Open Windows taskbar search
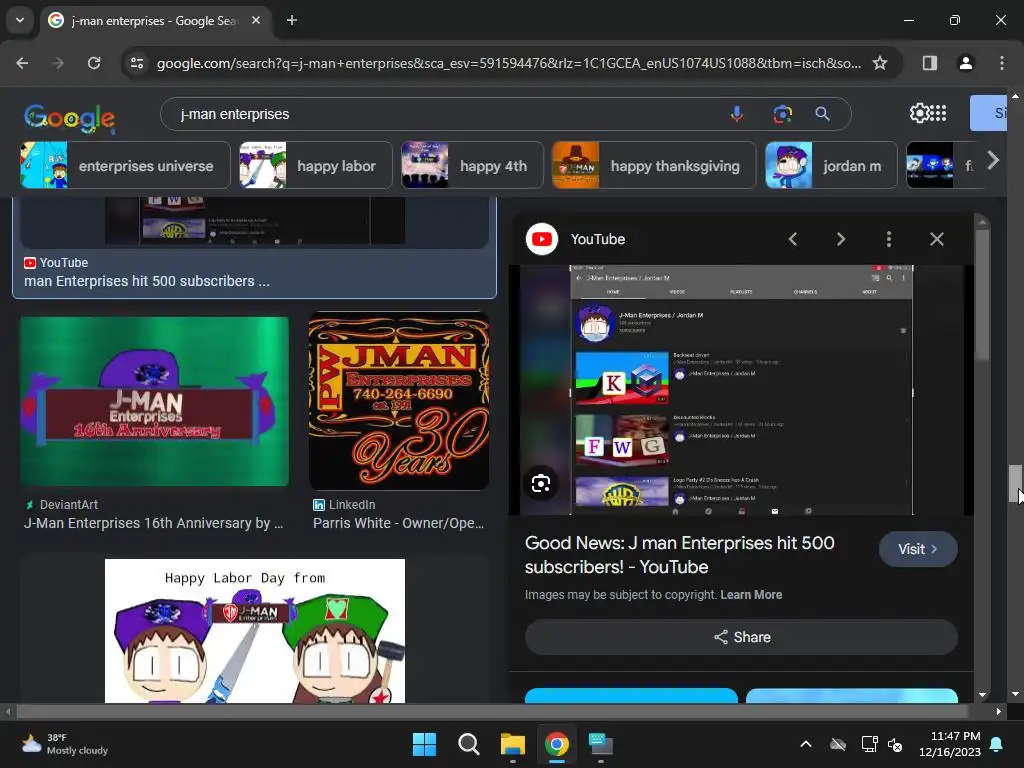Image resolution: width=1024 pixels, height=768 pixels. point(468,744)
